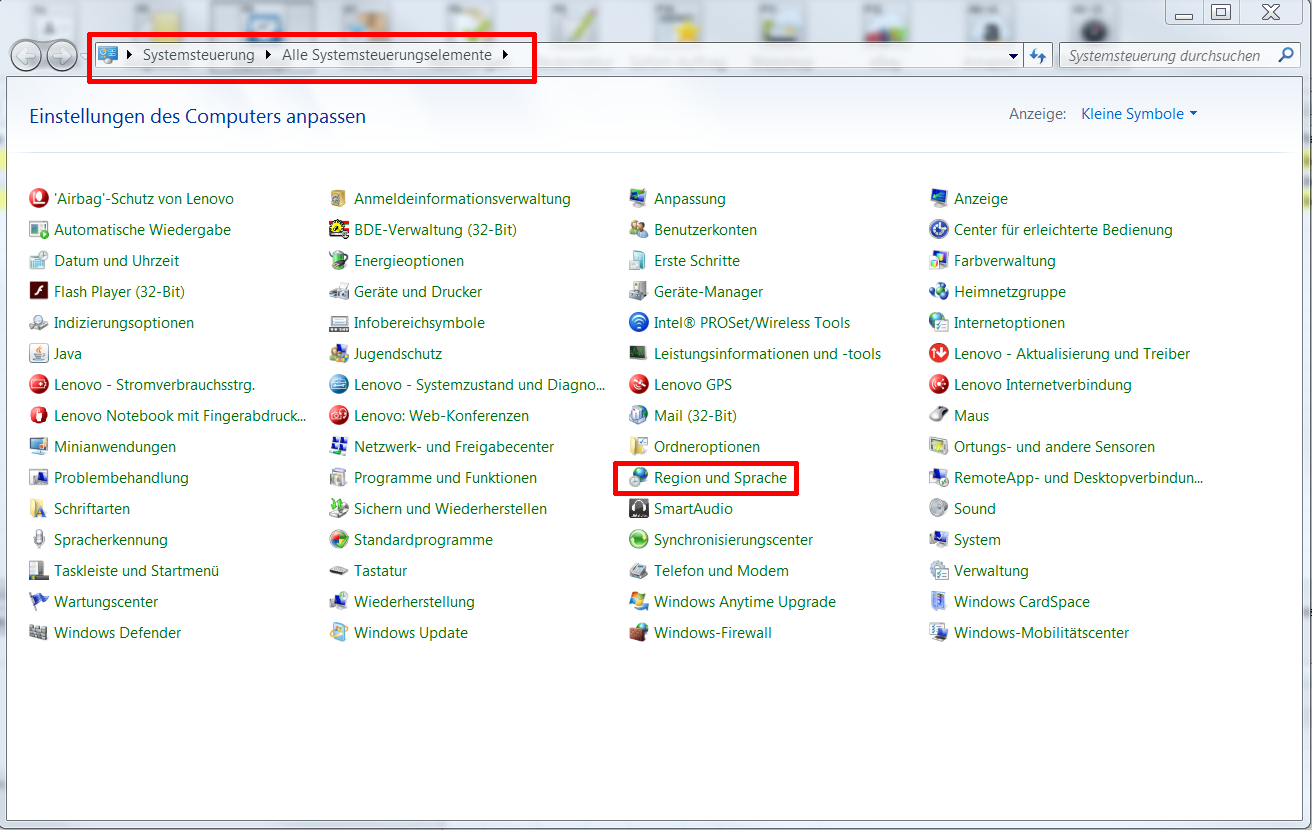
Task: Open the 'Airbag'-Schutz von Lenovo icon
Action: pyautogui.click(x=39, y=198)
